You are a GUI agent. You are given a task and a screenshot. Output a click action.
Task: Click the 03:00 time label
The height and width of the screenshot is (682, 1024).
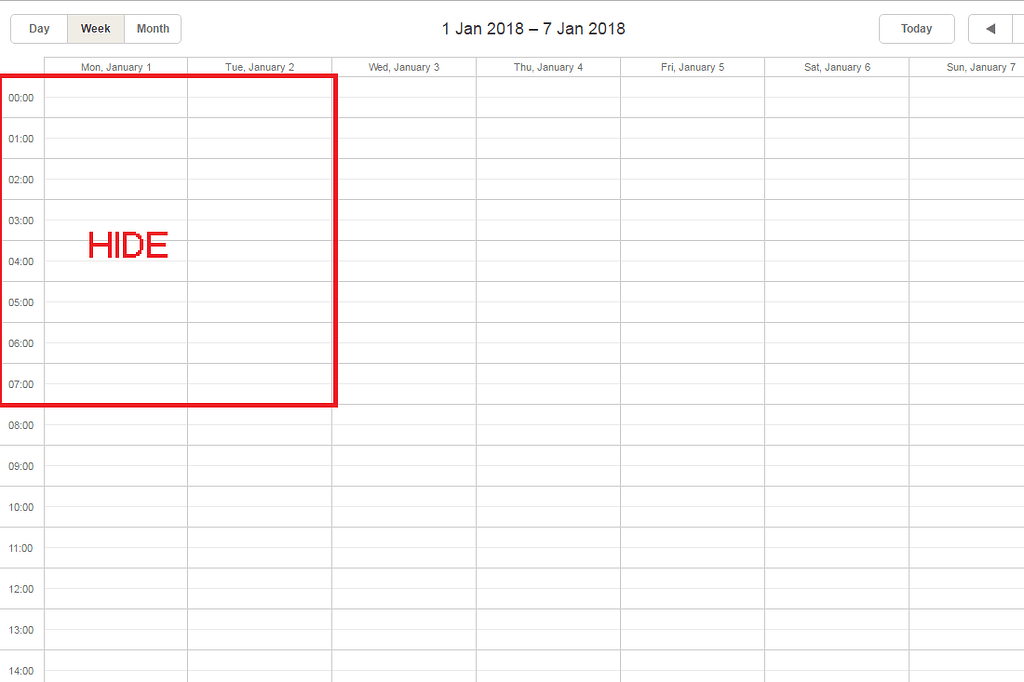[21, 221]
